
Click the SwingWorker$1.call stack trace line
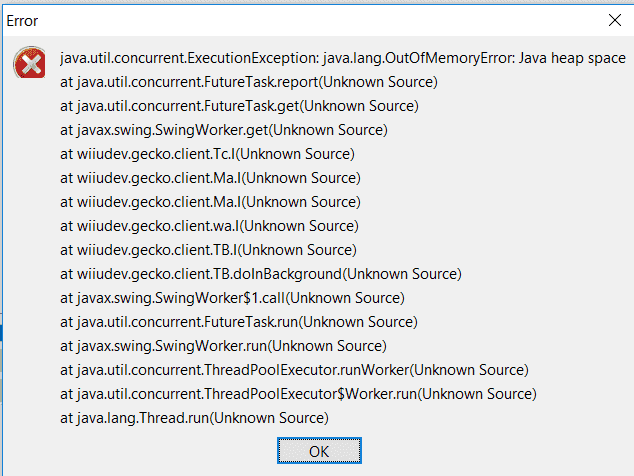232,298
